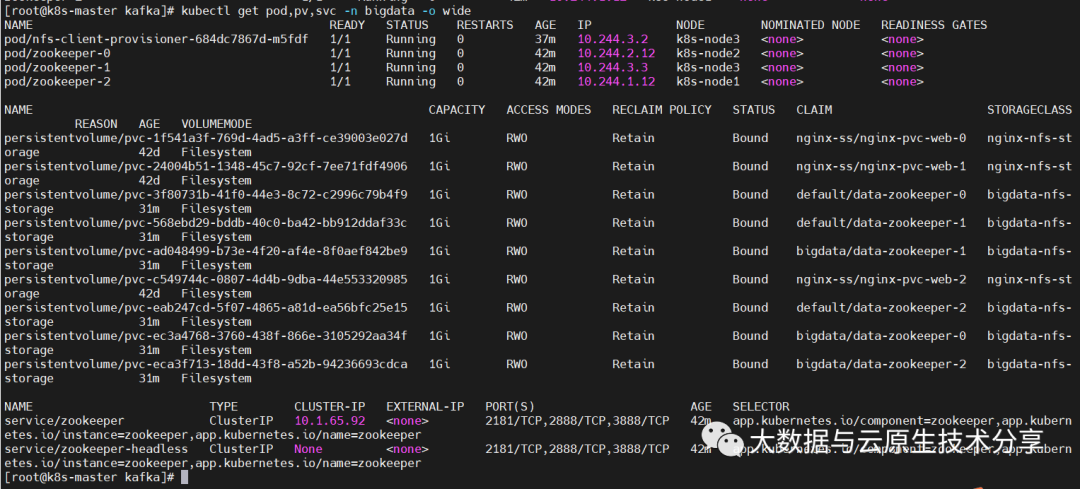Click claim bigdata/data-zookeeper-0
The image size is (1080, 489).
point(881,336)
